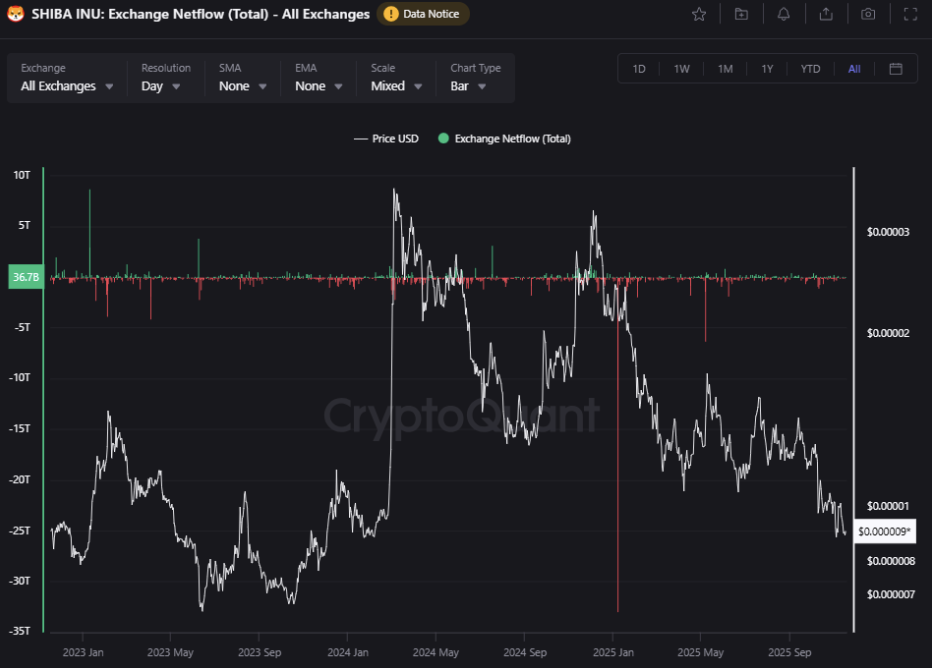Set a price alert via bell icon
Image resolution: width=932 pixels, height=668 pixels.
[784, 14]
